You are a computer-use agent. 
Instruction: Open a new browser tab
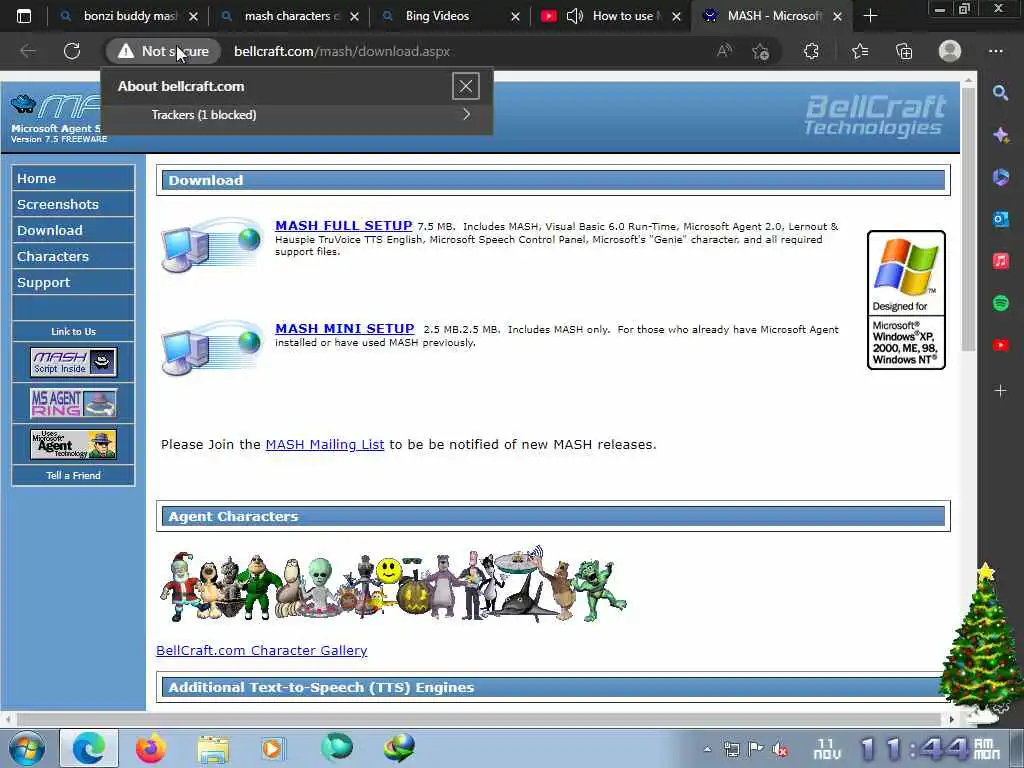(870, 16)
